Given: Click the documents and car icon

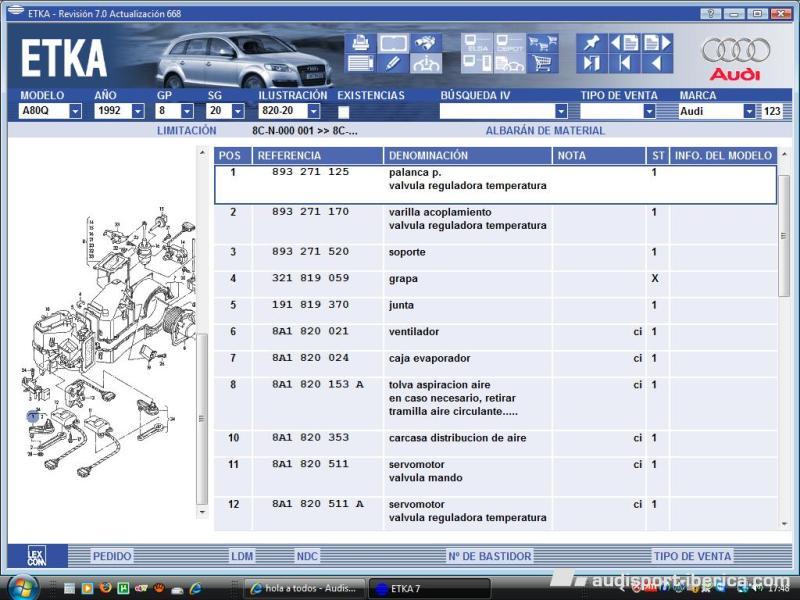Looking at the screenshot, I should pyautogui.click(x=509, y=64).
